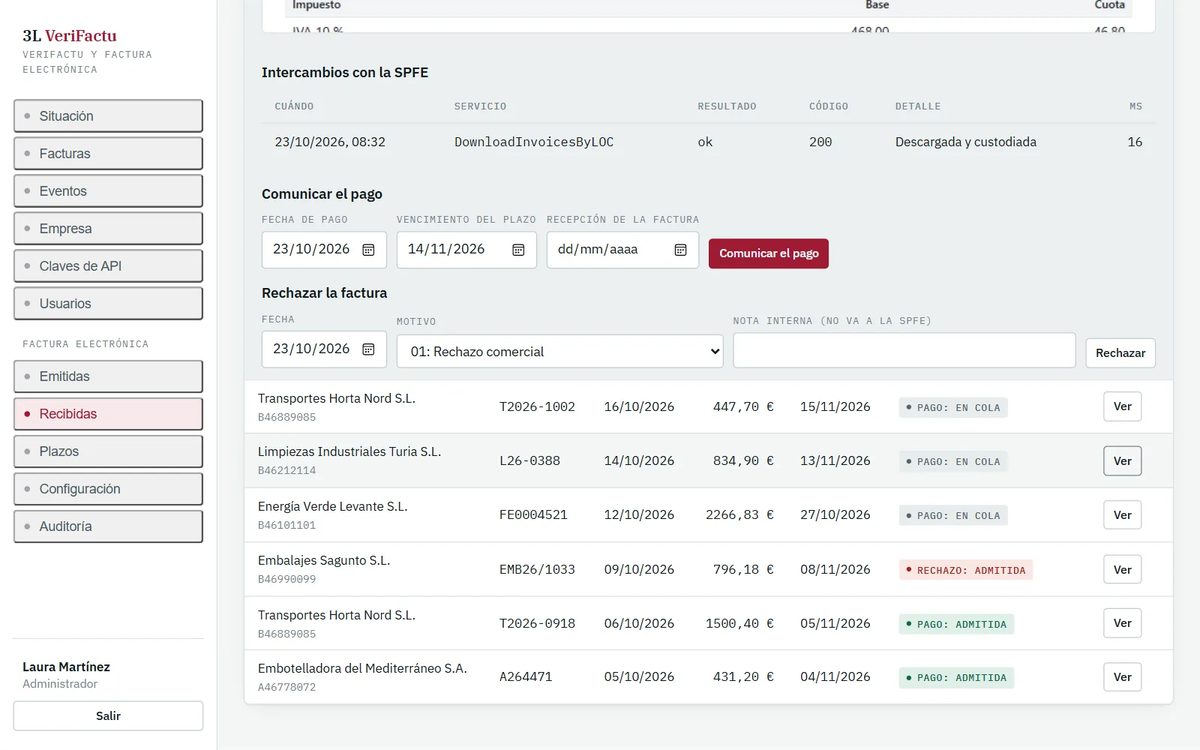Go to Usuarios page
Viewport: 1200px width, 750px height.
coord(108,303)
